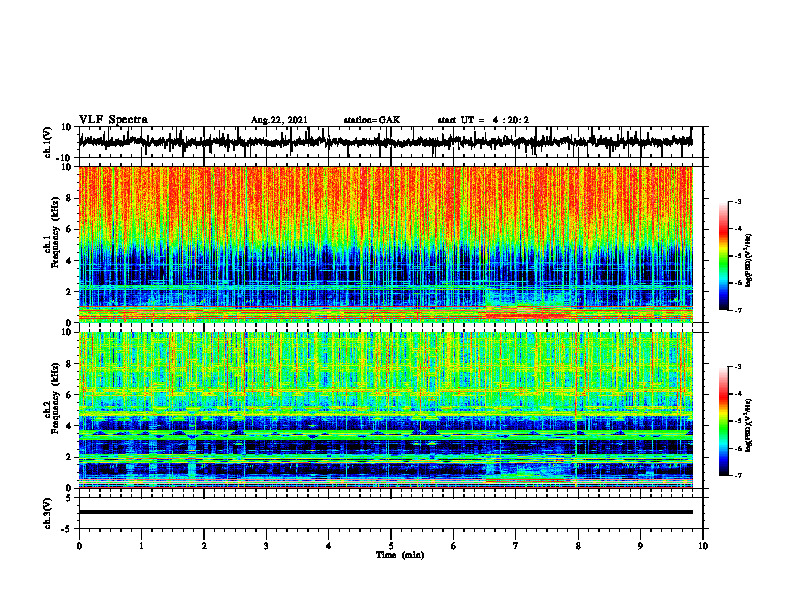The height and width of the screenshot is (612, 792).
Task: Click the "-3" label on the ch.1 color bar
Action: (x=738, y=202)
